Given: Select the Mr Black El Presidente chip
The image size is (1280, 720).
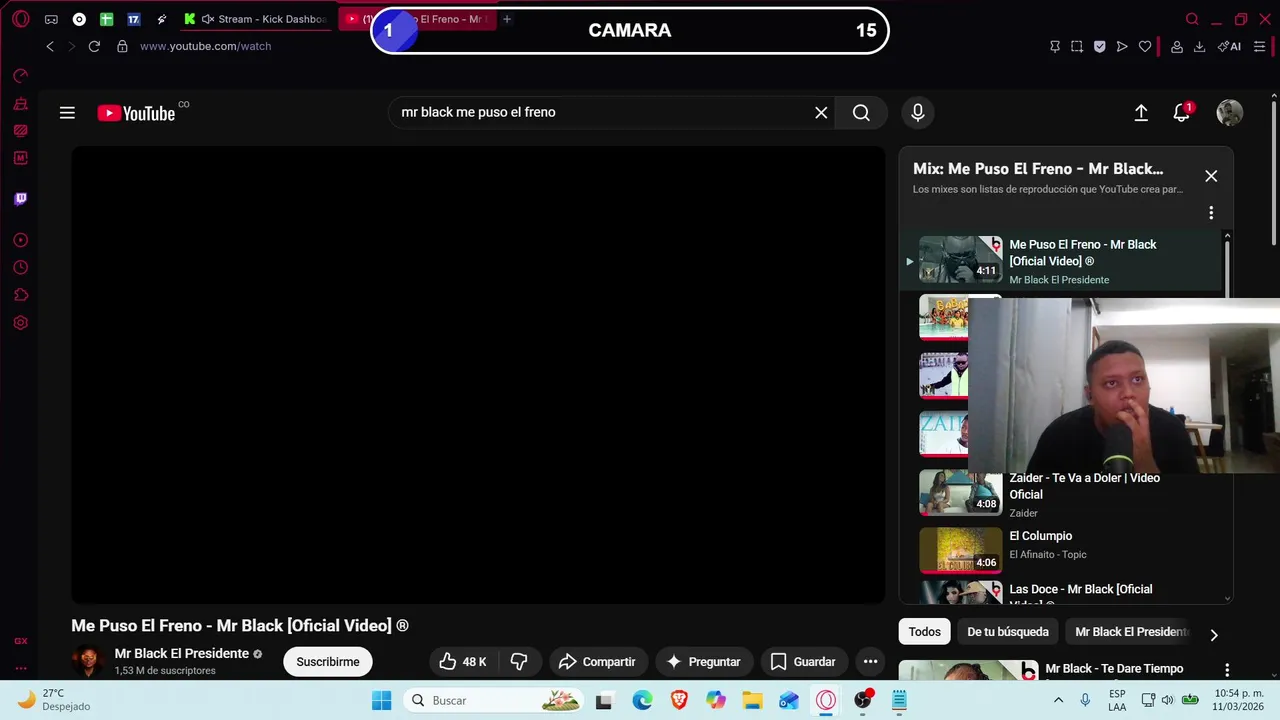Looking at the screenshot, I should (1131, 632).
